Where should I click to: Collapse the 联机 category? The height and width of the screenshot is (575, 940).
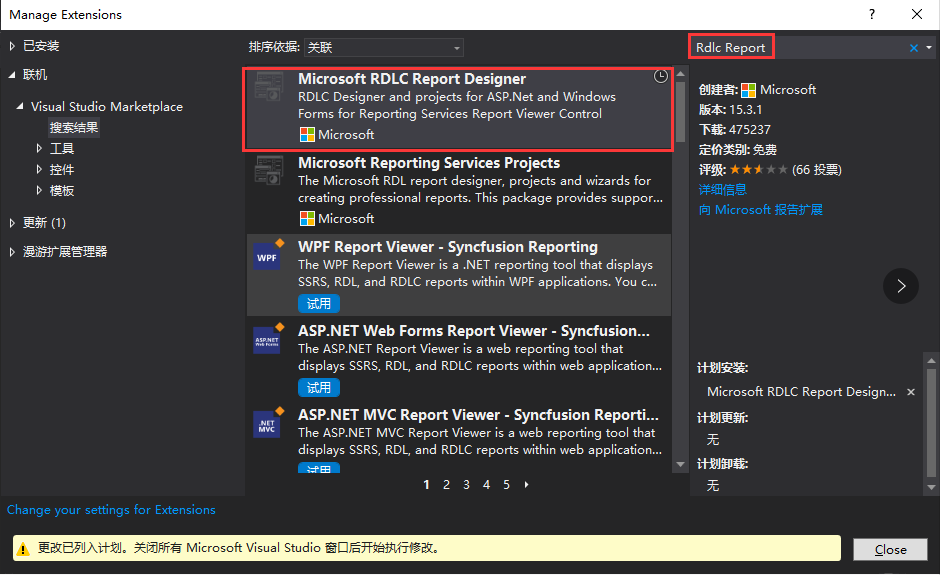click(12, 75)
